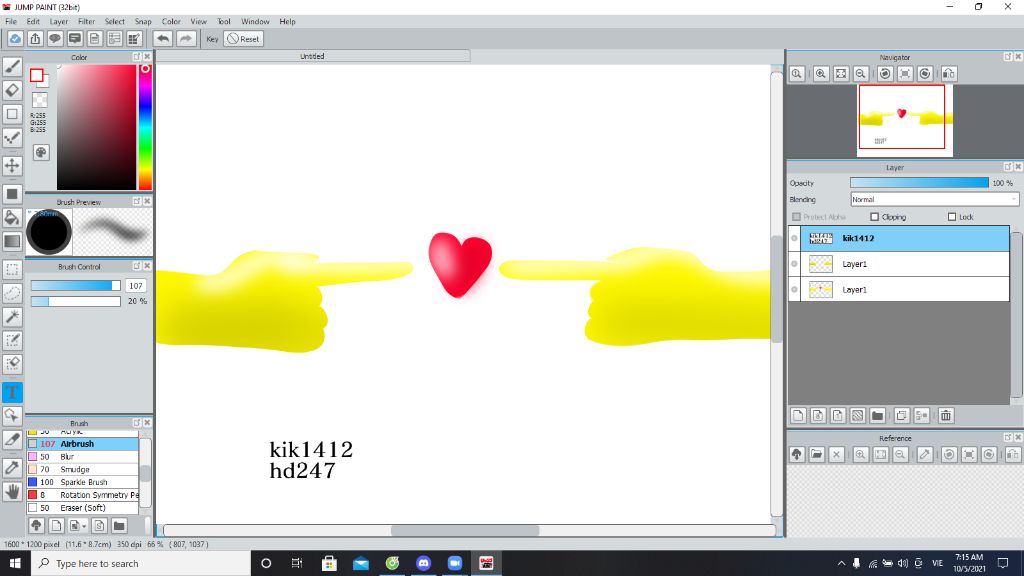Screen dimensions: 1024x576
Task: Delete layer with trash icon
Action: point(946,415)
